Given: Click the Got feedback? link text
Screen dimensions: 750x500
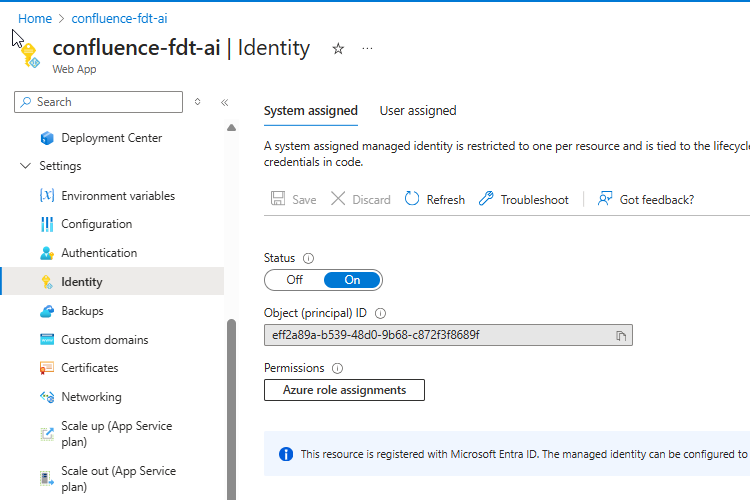Looking at the screenshot, I should point(657,200).
